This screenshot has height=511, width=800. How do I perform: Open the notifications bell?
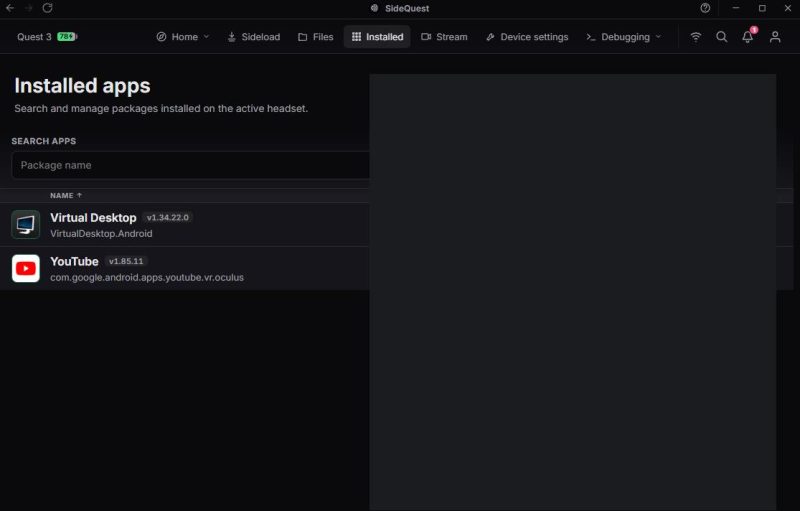click(x=747, y=37)
